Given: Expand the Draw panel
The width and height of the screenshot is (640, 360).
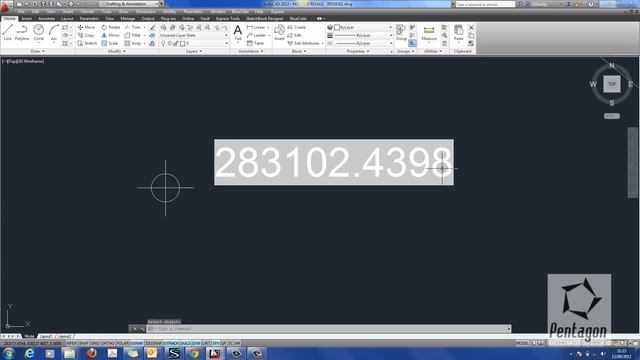Looking at the screenshot, I should (x=38, y=51).
